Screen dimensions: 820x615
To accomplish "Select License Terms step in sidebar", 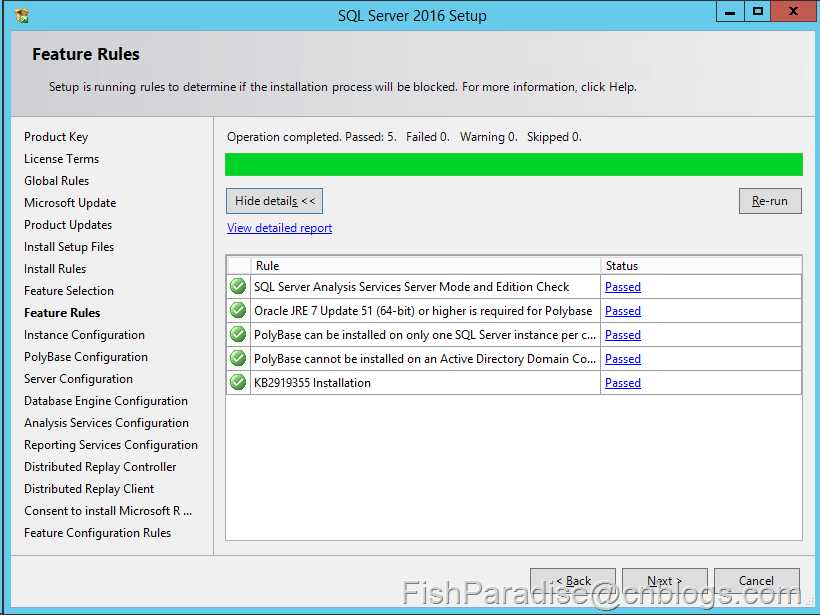I will pyautogui.click(x=61, y=159).
